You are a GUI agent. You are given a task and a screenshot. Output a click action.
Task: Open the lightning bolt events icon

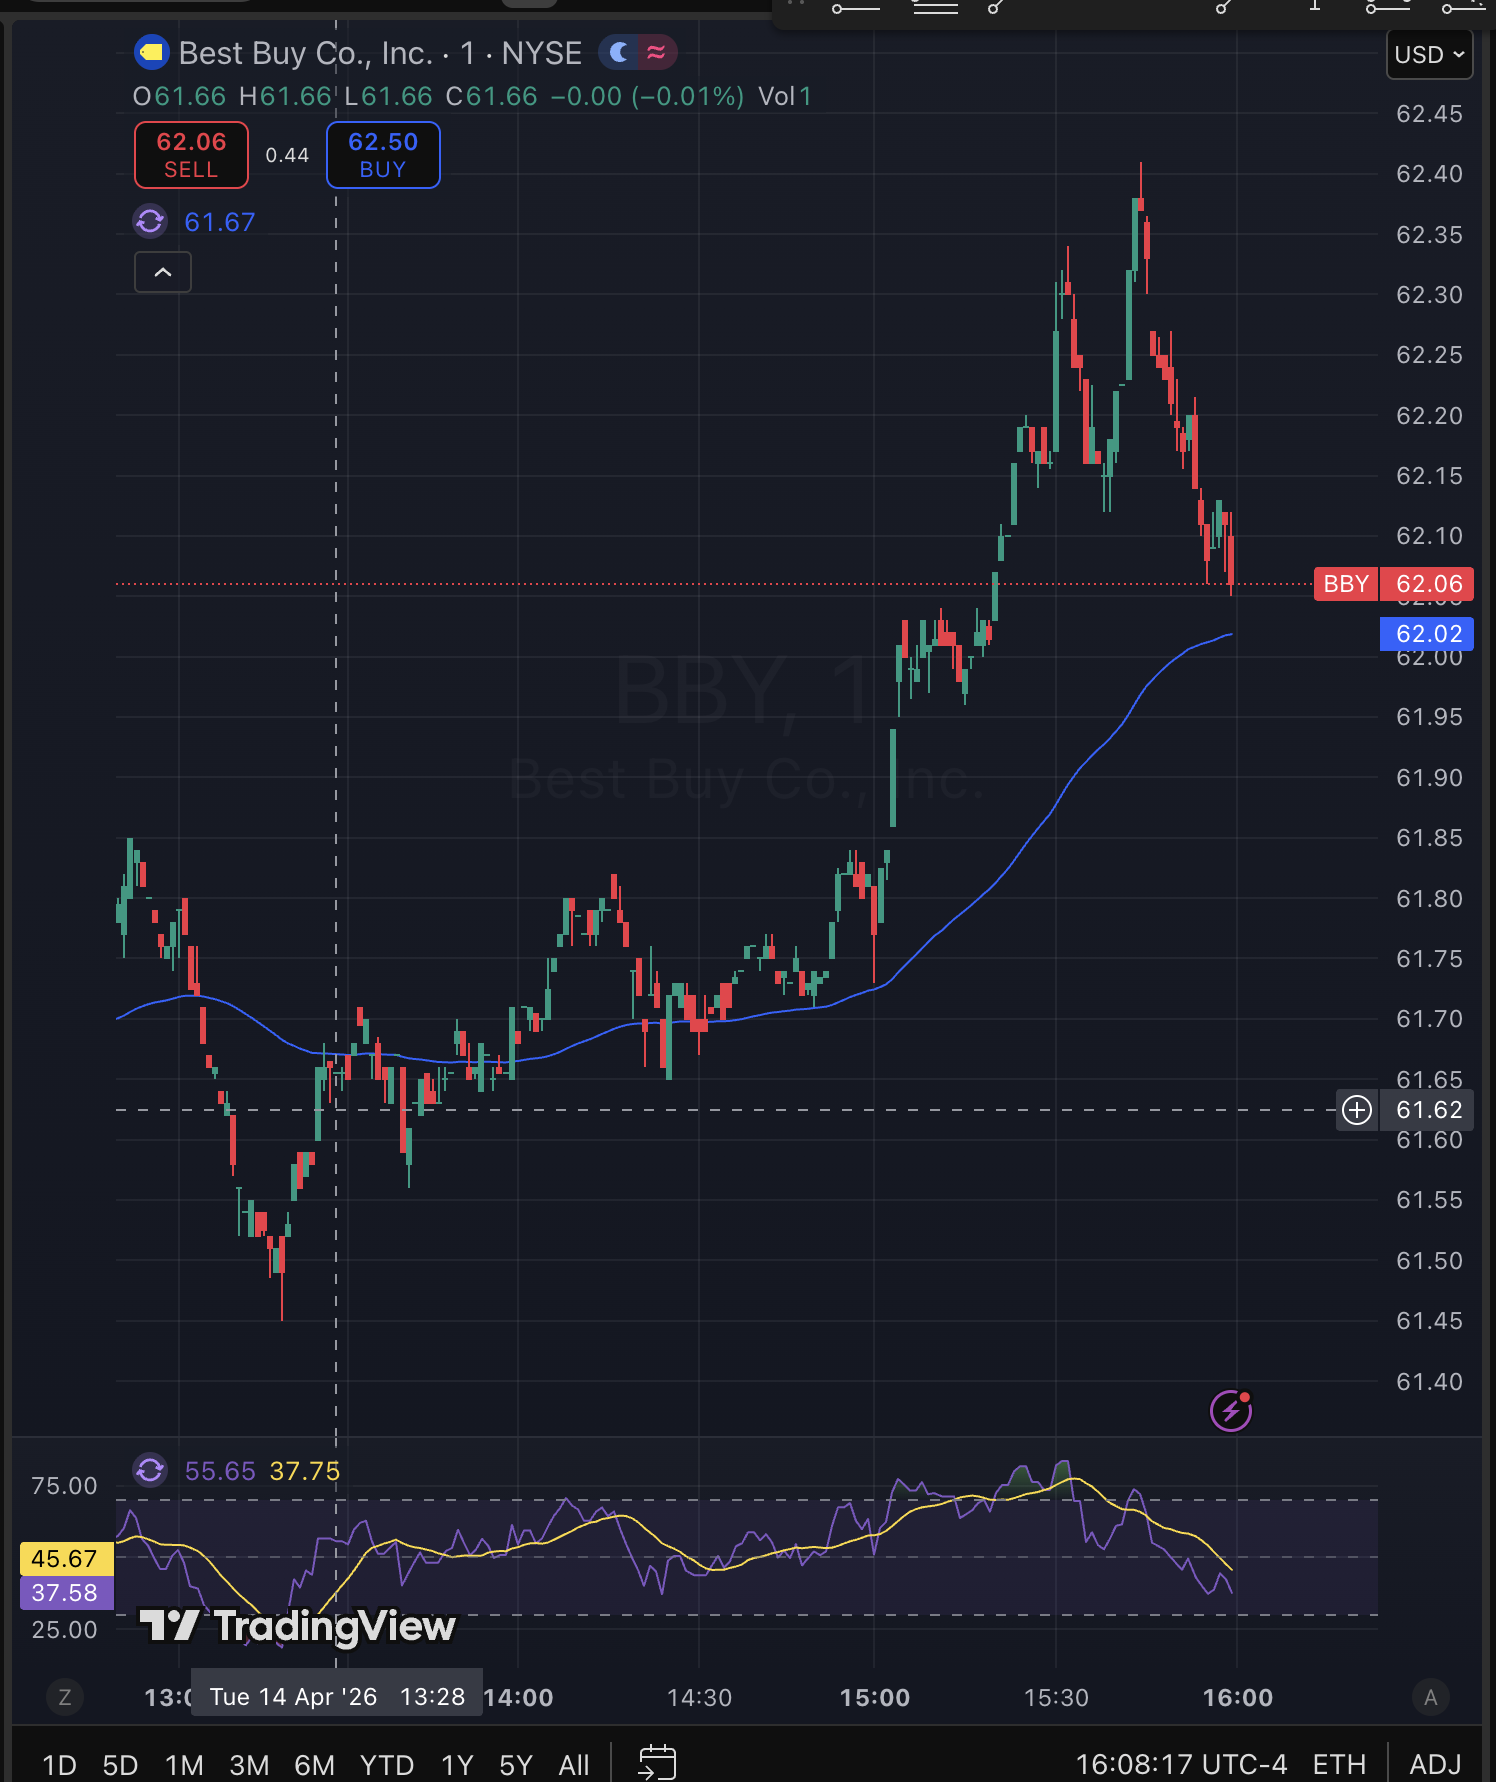click(x=1231, y=1411)
